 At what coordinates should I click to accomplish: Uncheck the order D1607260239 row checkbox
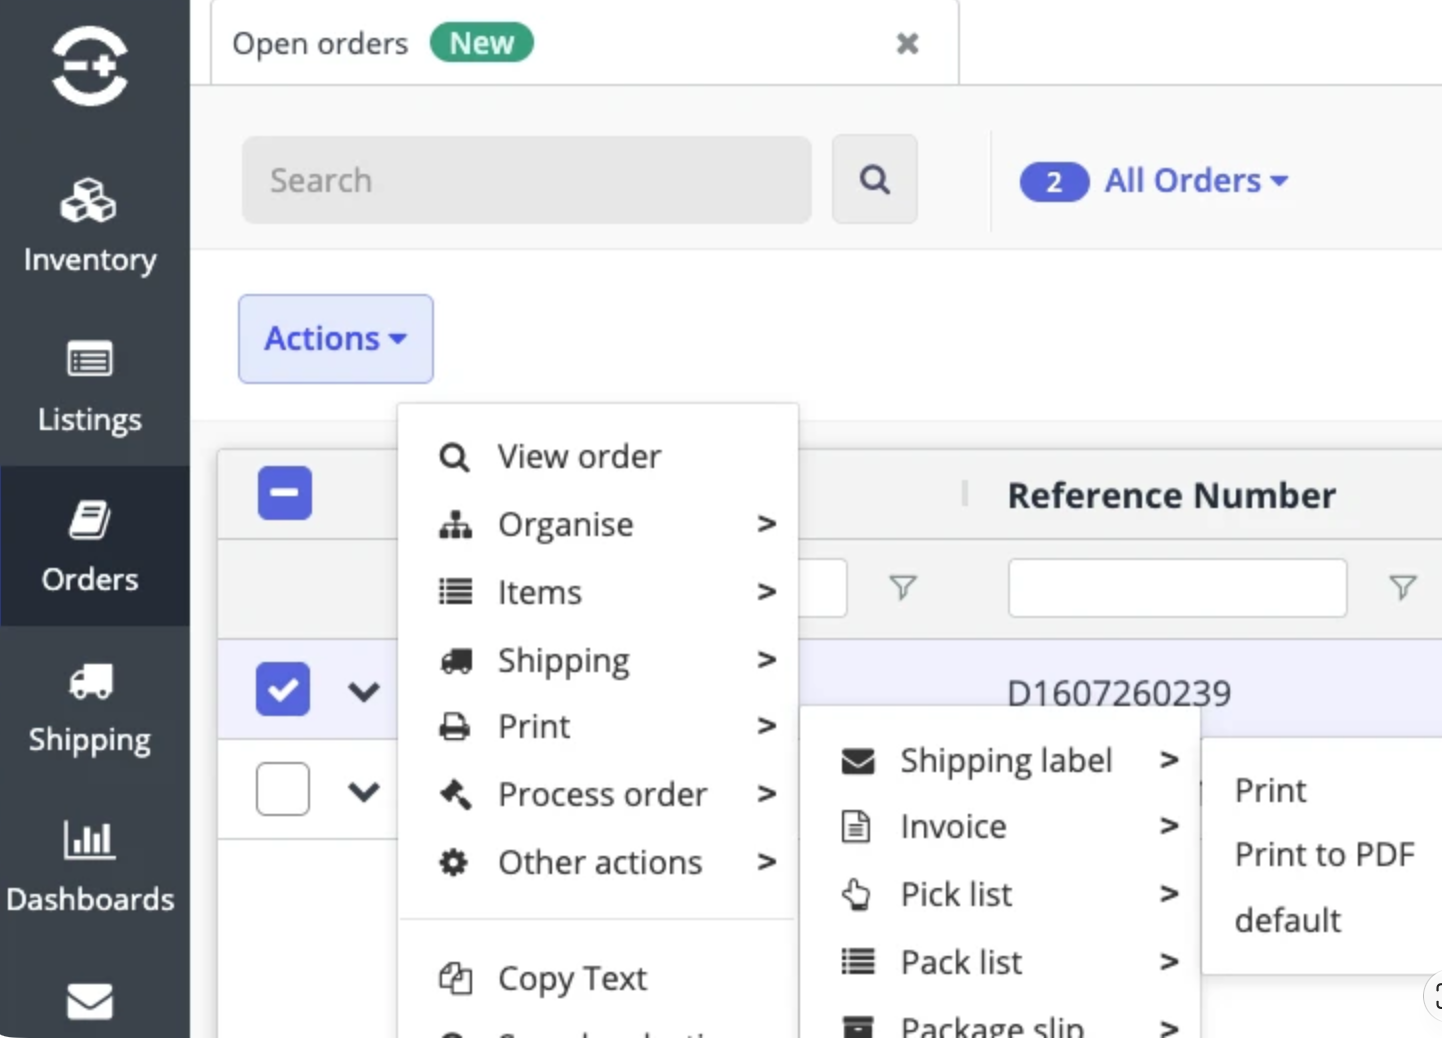pyautogui.click(x=283, y=689)
